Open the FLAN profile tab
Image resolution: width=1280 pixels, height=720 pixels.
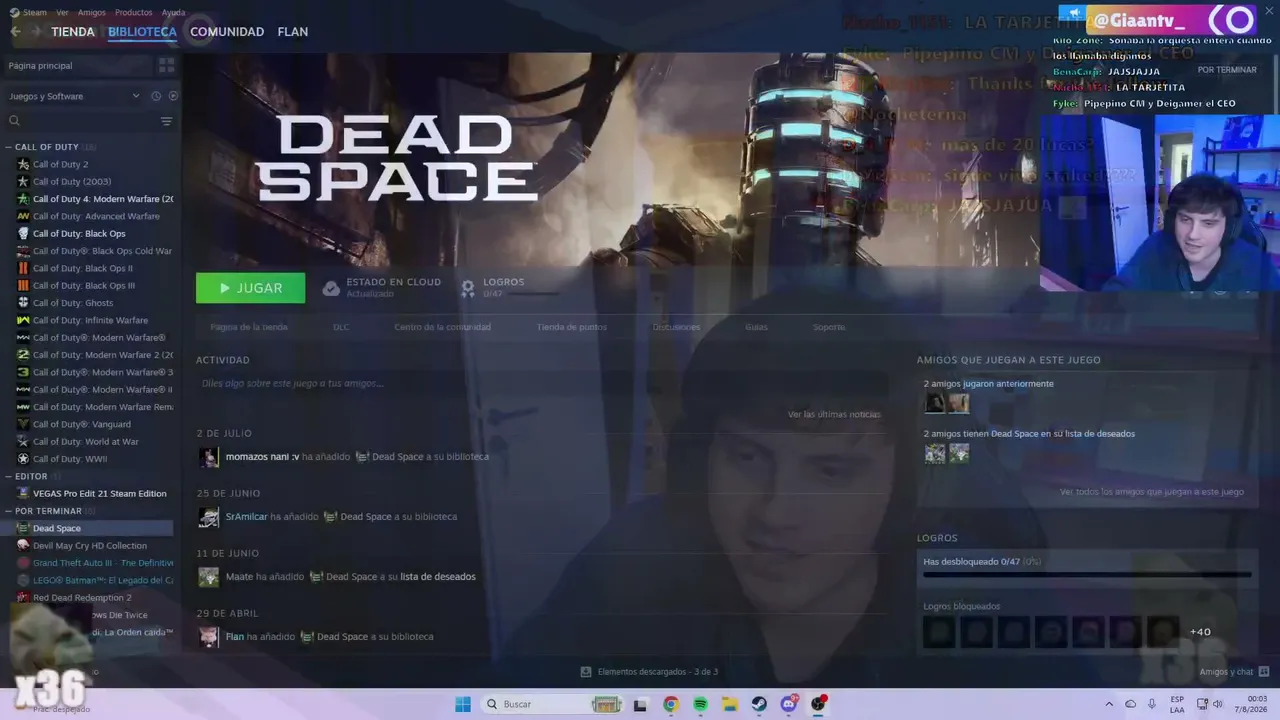293,32
